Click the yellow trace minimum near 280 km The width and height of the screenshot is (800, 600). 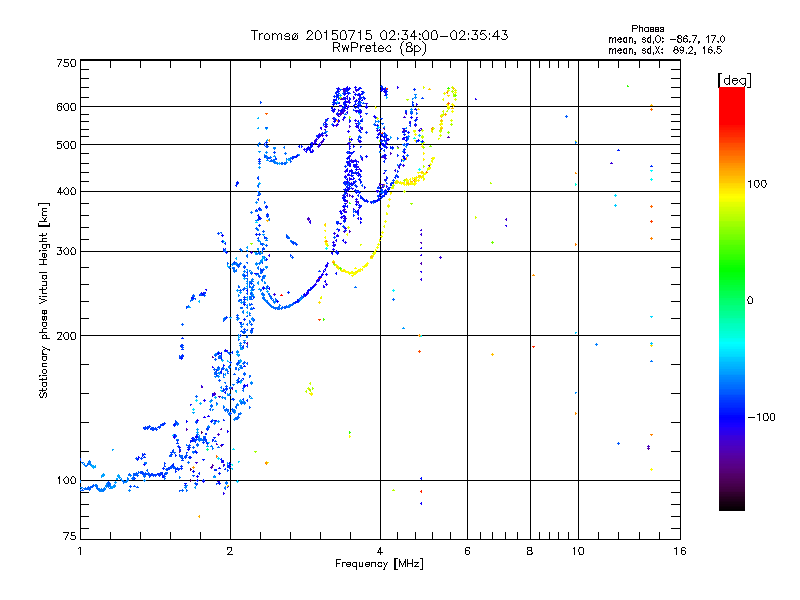tap(352, 273)
